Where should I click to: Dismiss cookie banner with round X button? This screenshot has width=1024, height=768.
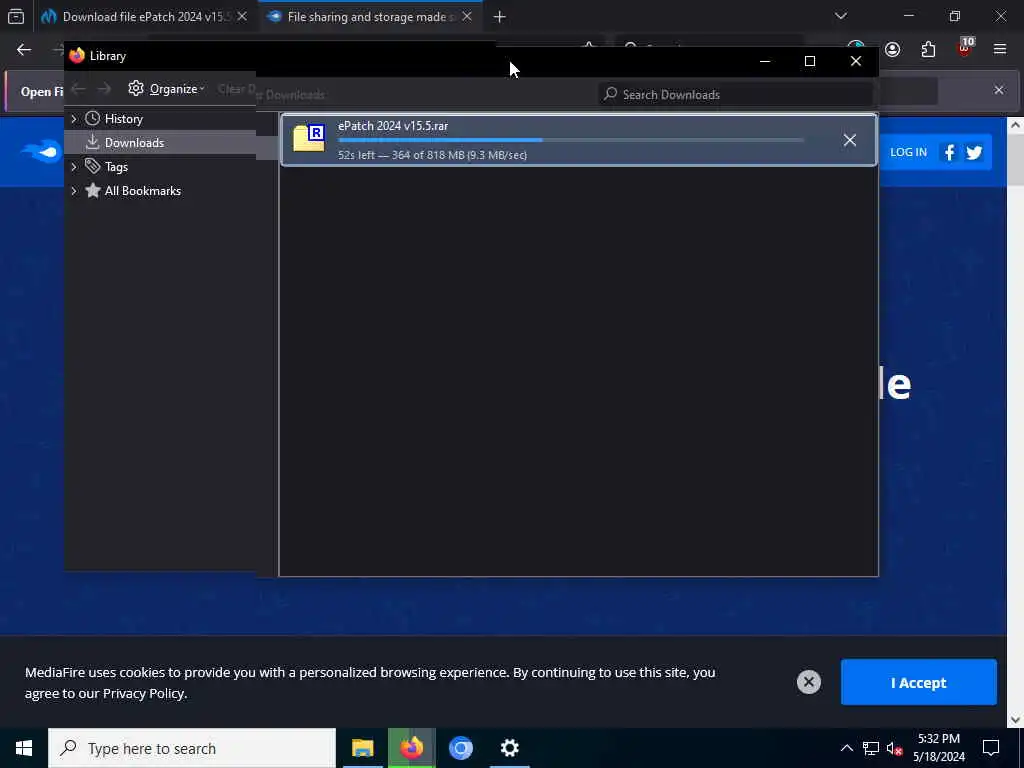[x=808, y=682]
